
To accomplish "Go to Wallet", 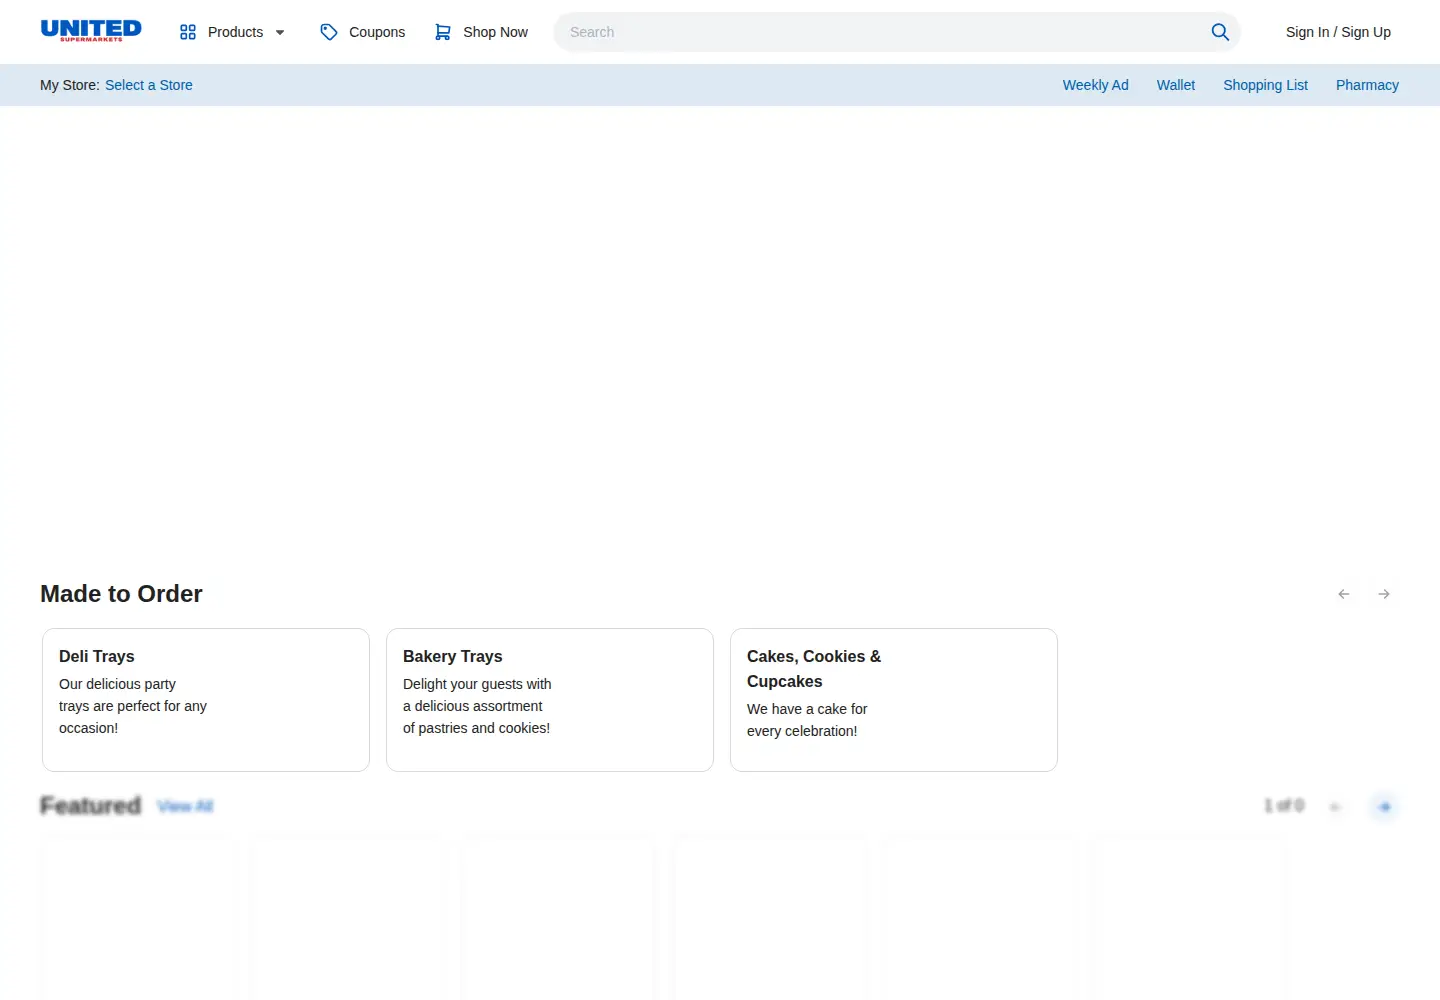I will pos(1176,85).
